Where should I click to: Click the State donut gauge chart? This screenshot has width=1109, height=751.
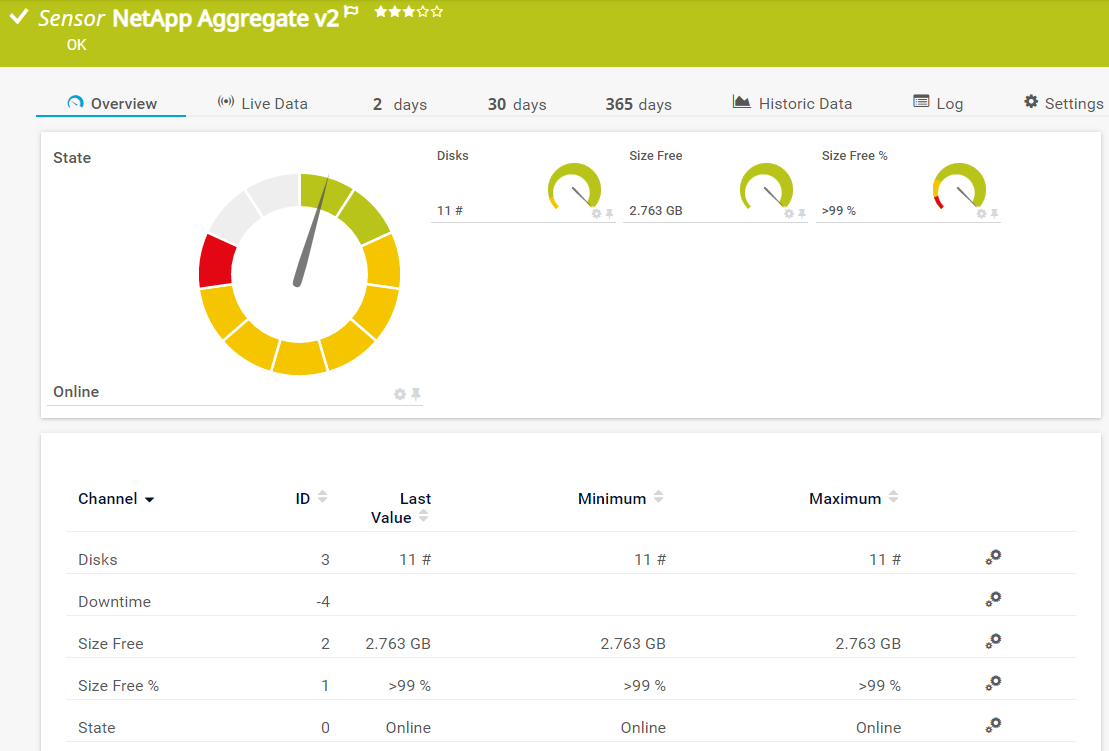click(x=299, y=274)
